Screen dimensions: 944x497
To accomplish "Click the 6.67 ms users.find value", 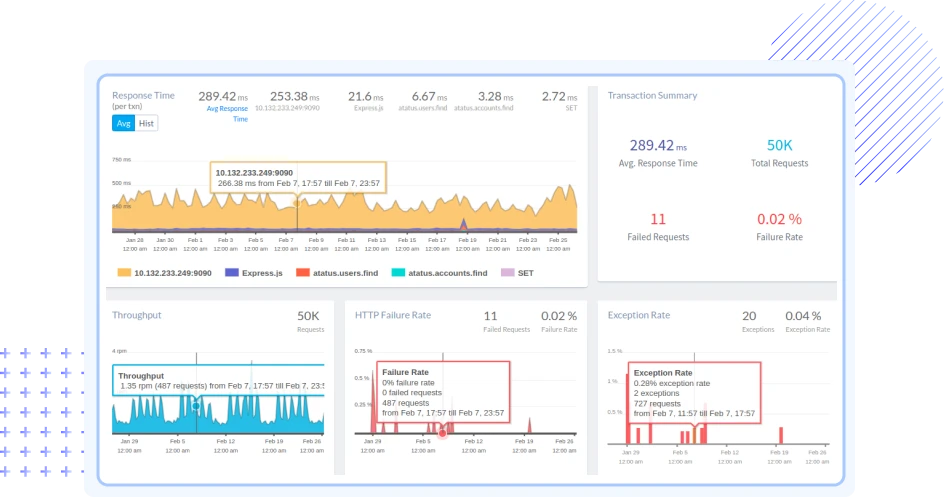I will [x=429, y=96].
